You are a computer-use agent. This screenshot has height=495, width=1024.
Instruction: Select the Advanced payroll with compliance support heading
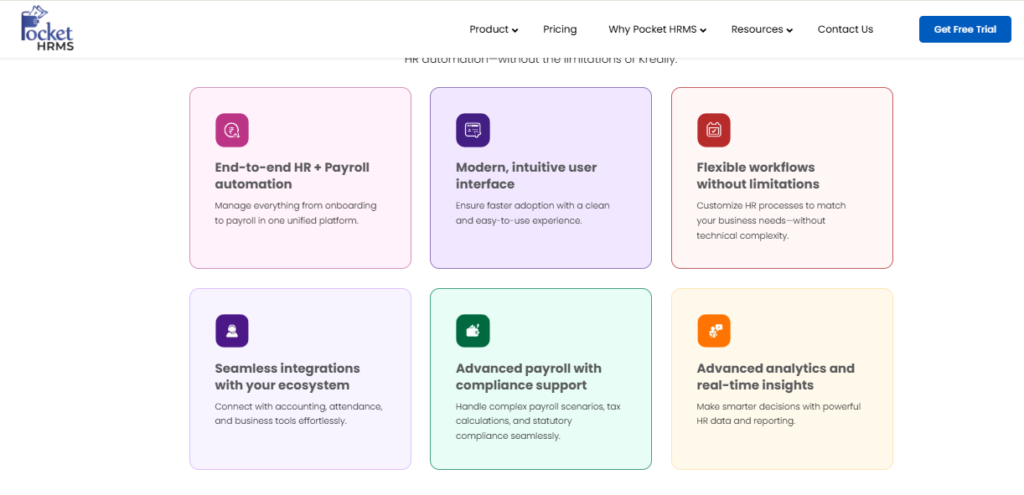point(528,377)
